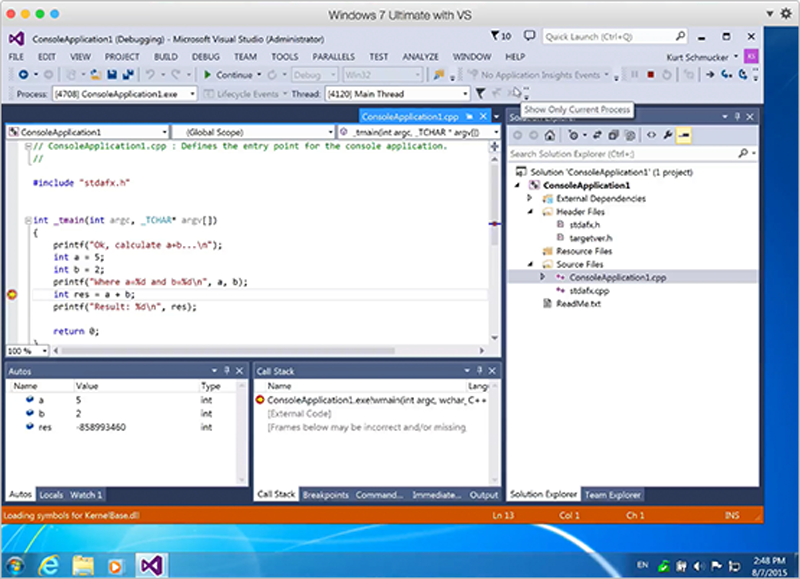Open the notifications flag showing 10

[501, 36]
